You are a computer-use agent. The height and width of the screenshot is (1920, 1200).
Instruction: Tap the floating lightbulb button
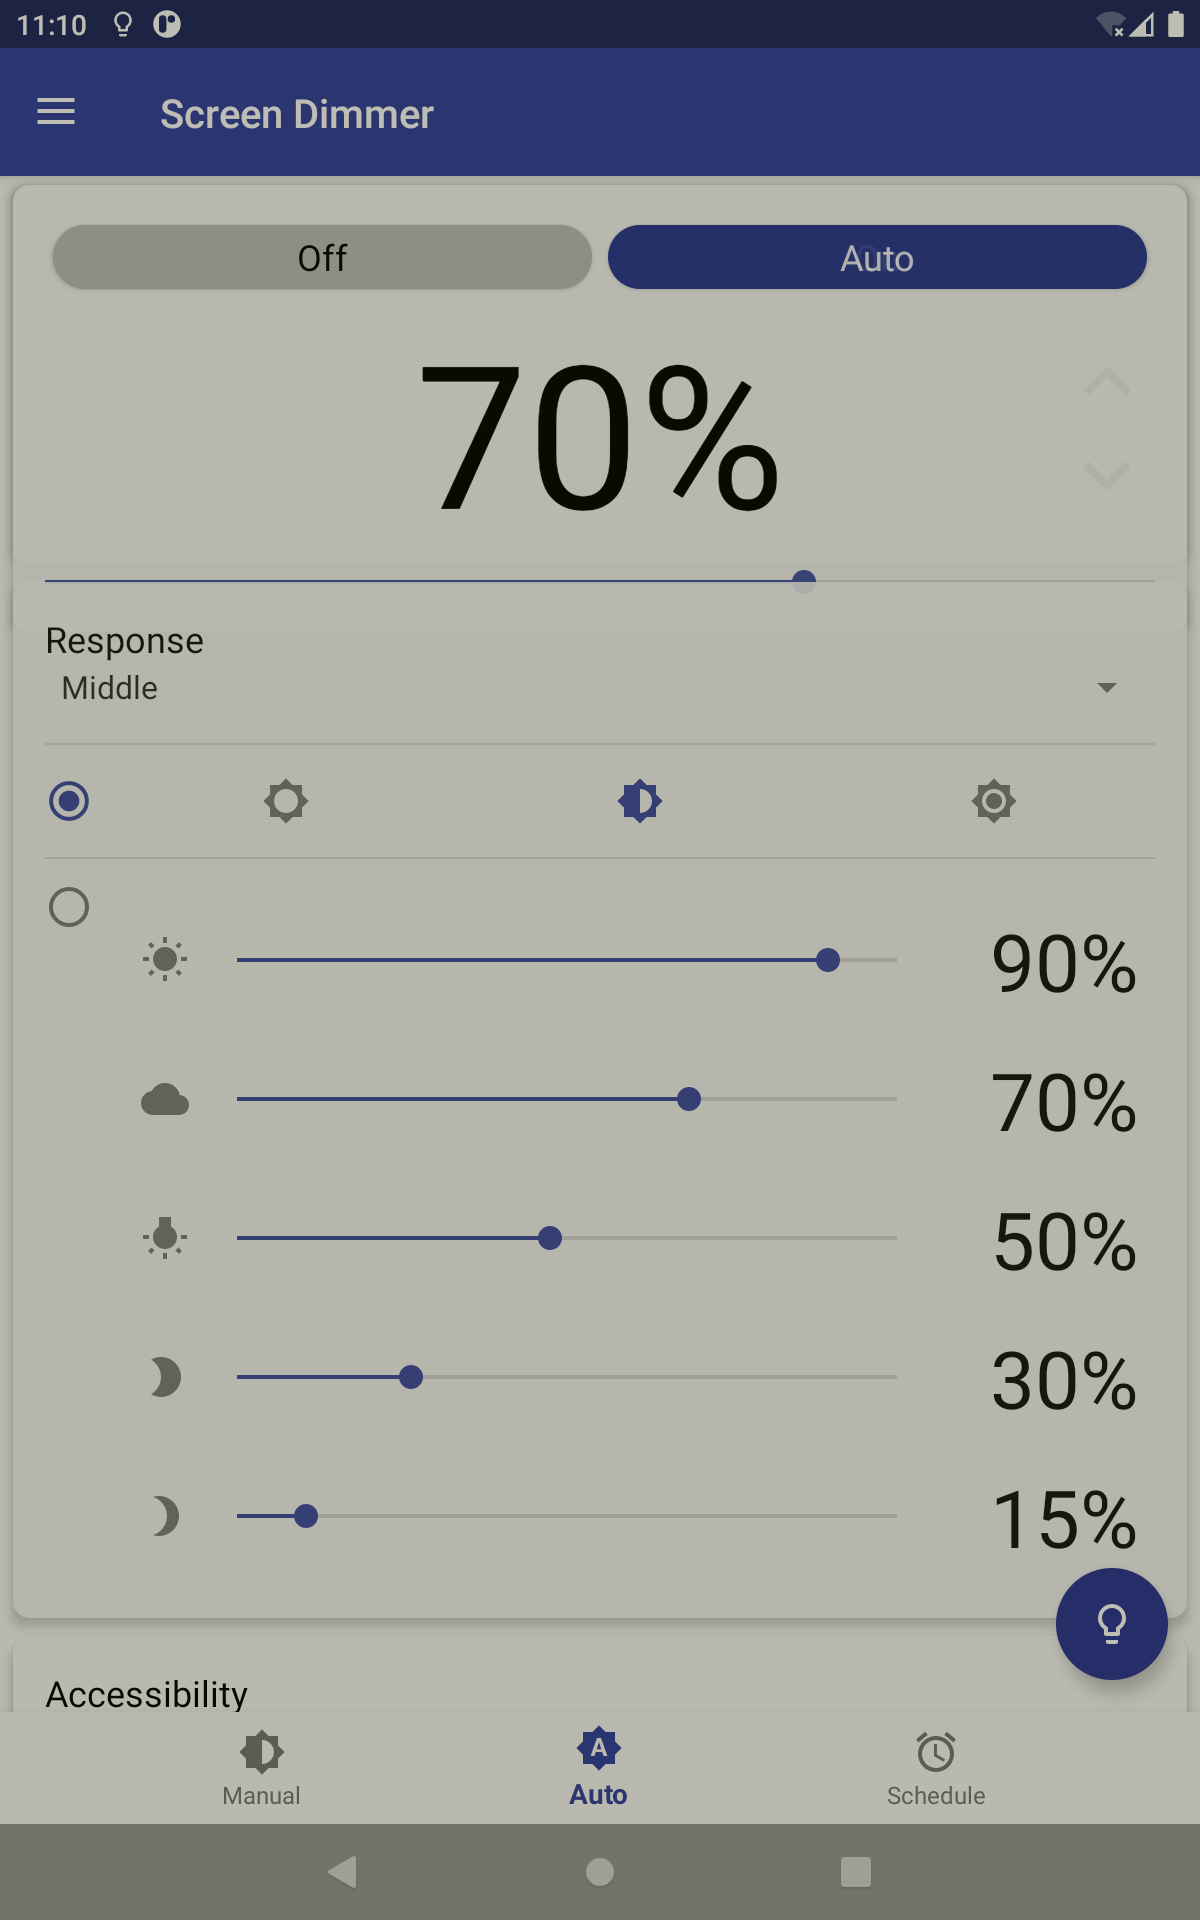pos(1111,1624)
